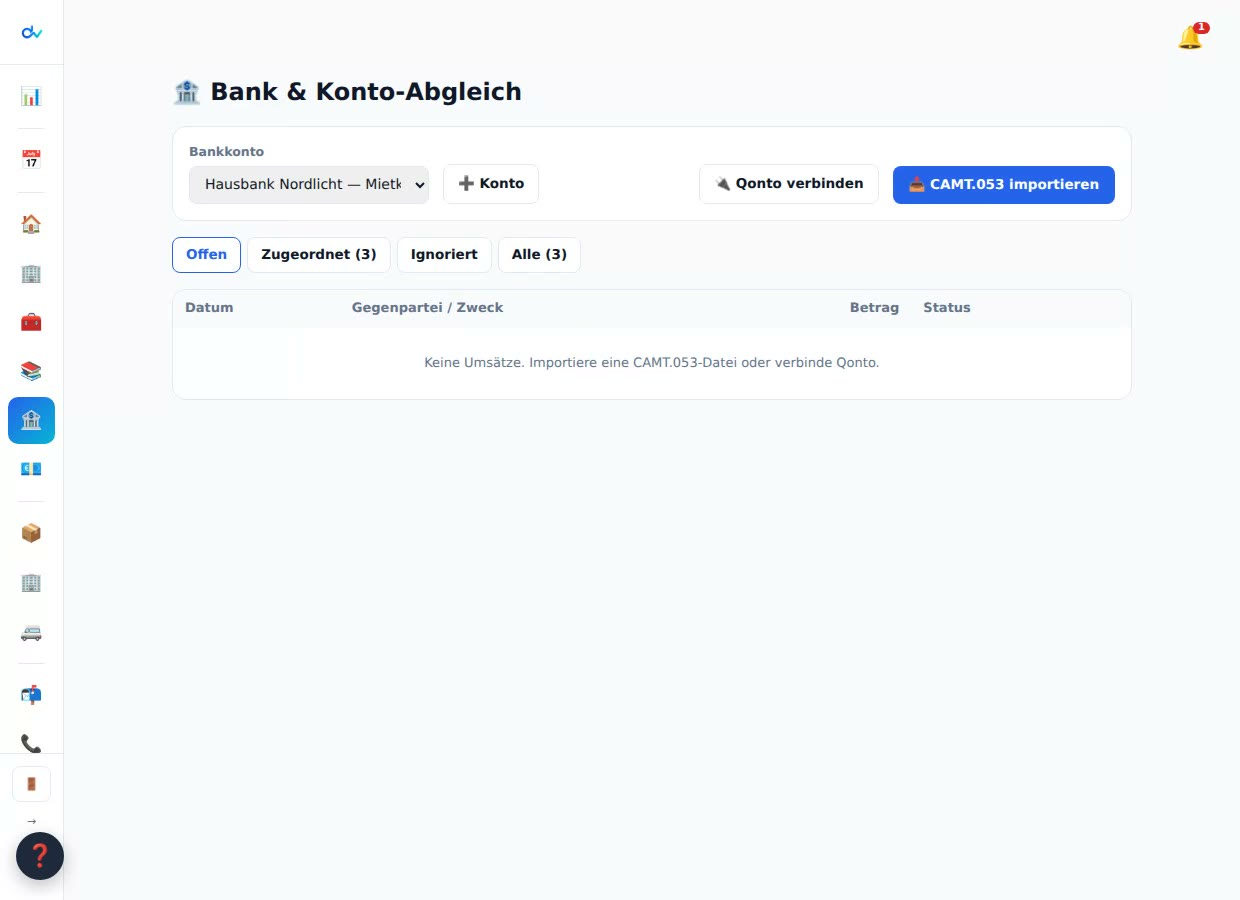Open the question mark help button

[40, 856]
